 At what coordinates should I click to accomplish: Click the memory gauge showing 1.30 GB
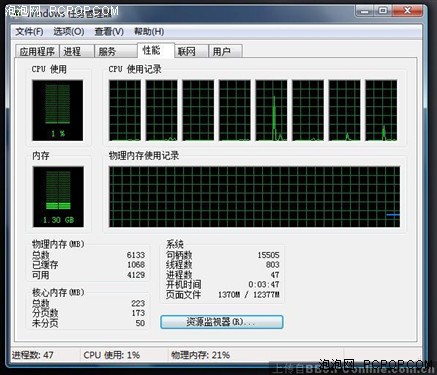[58, 197]
